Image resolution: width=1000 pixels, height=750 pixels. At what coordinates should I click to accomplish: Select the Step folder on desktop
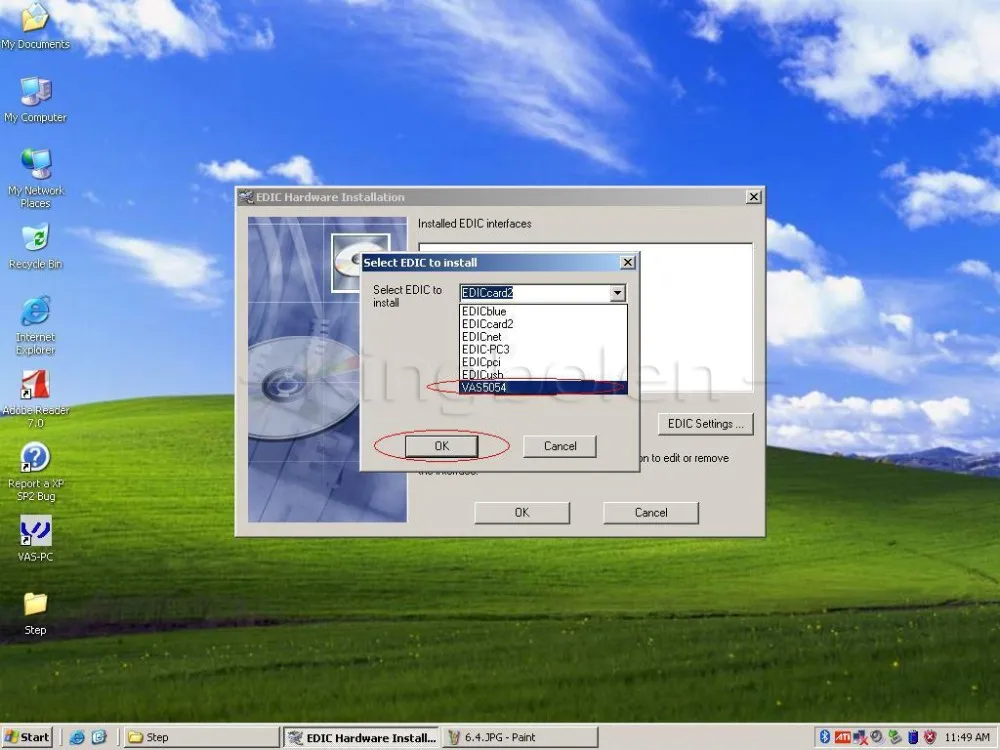[35, 612]
